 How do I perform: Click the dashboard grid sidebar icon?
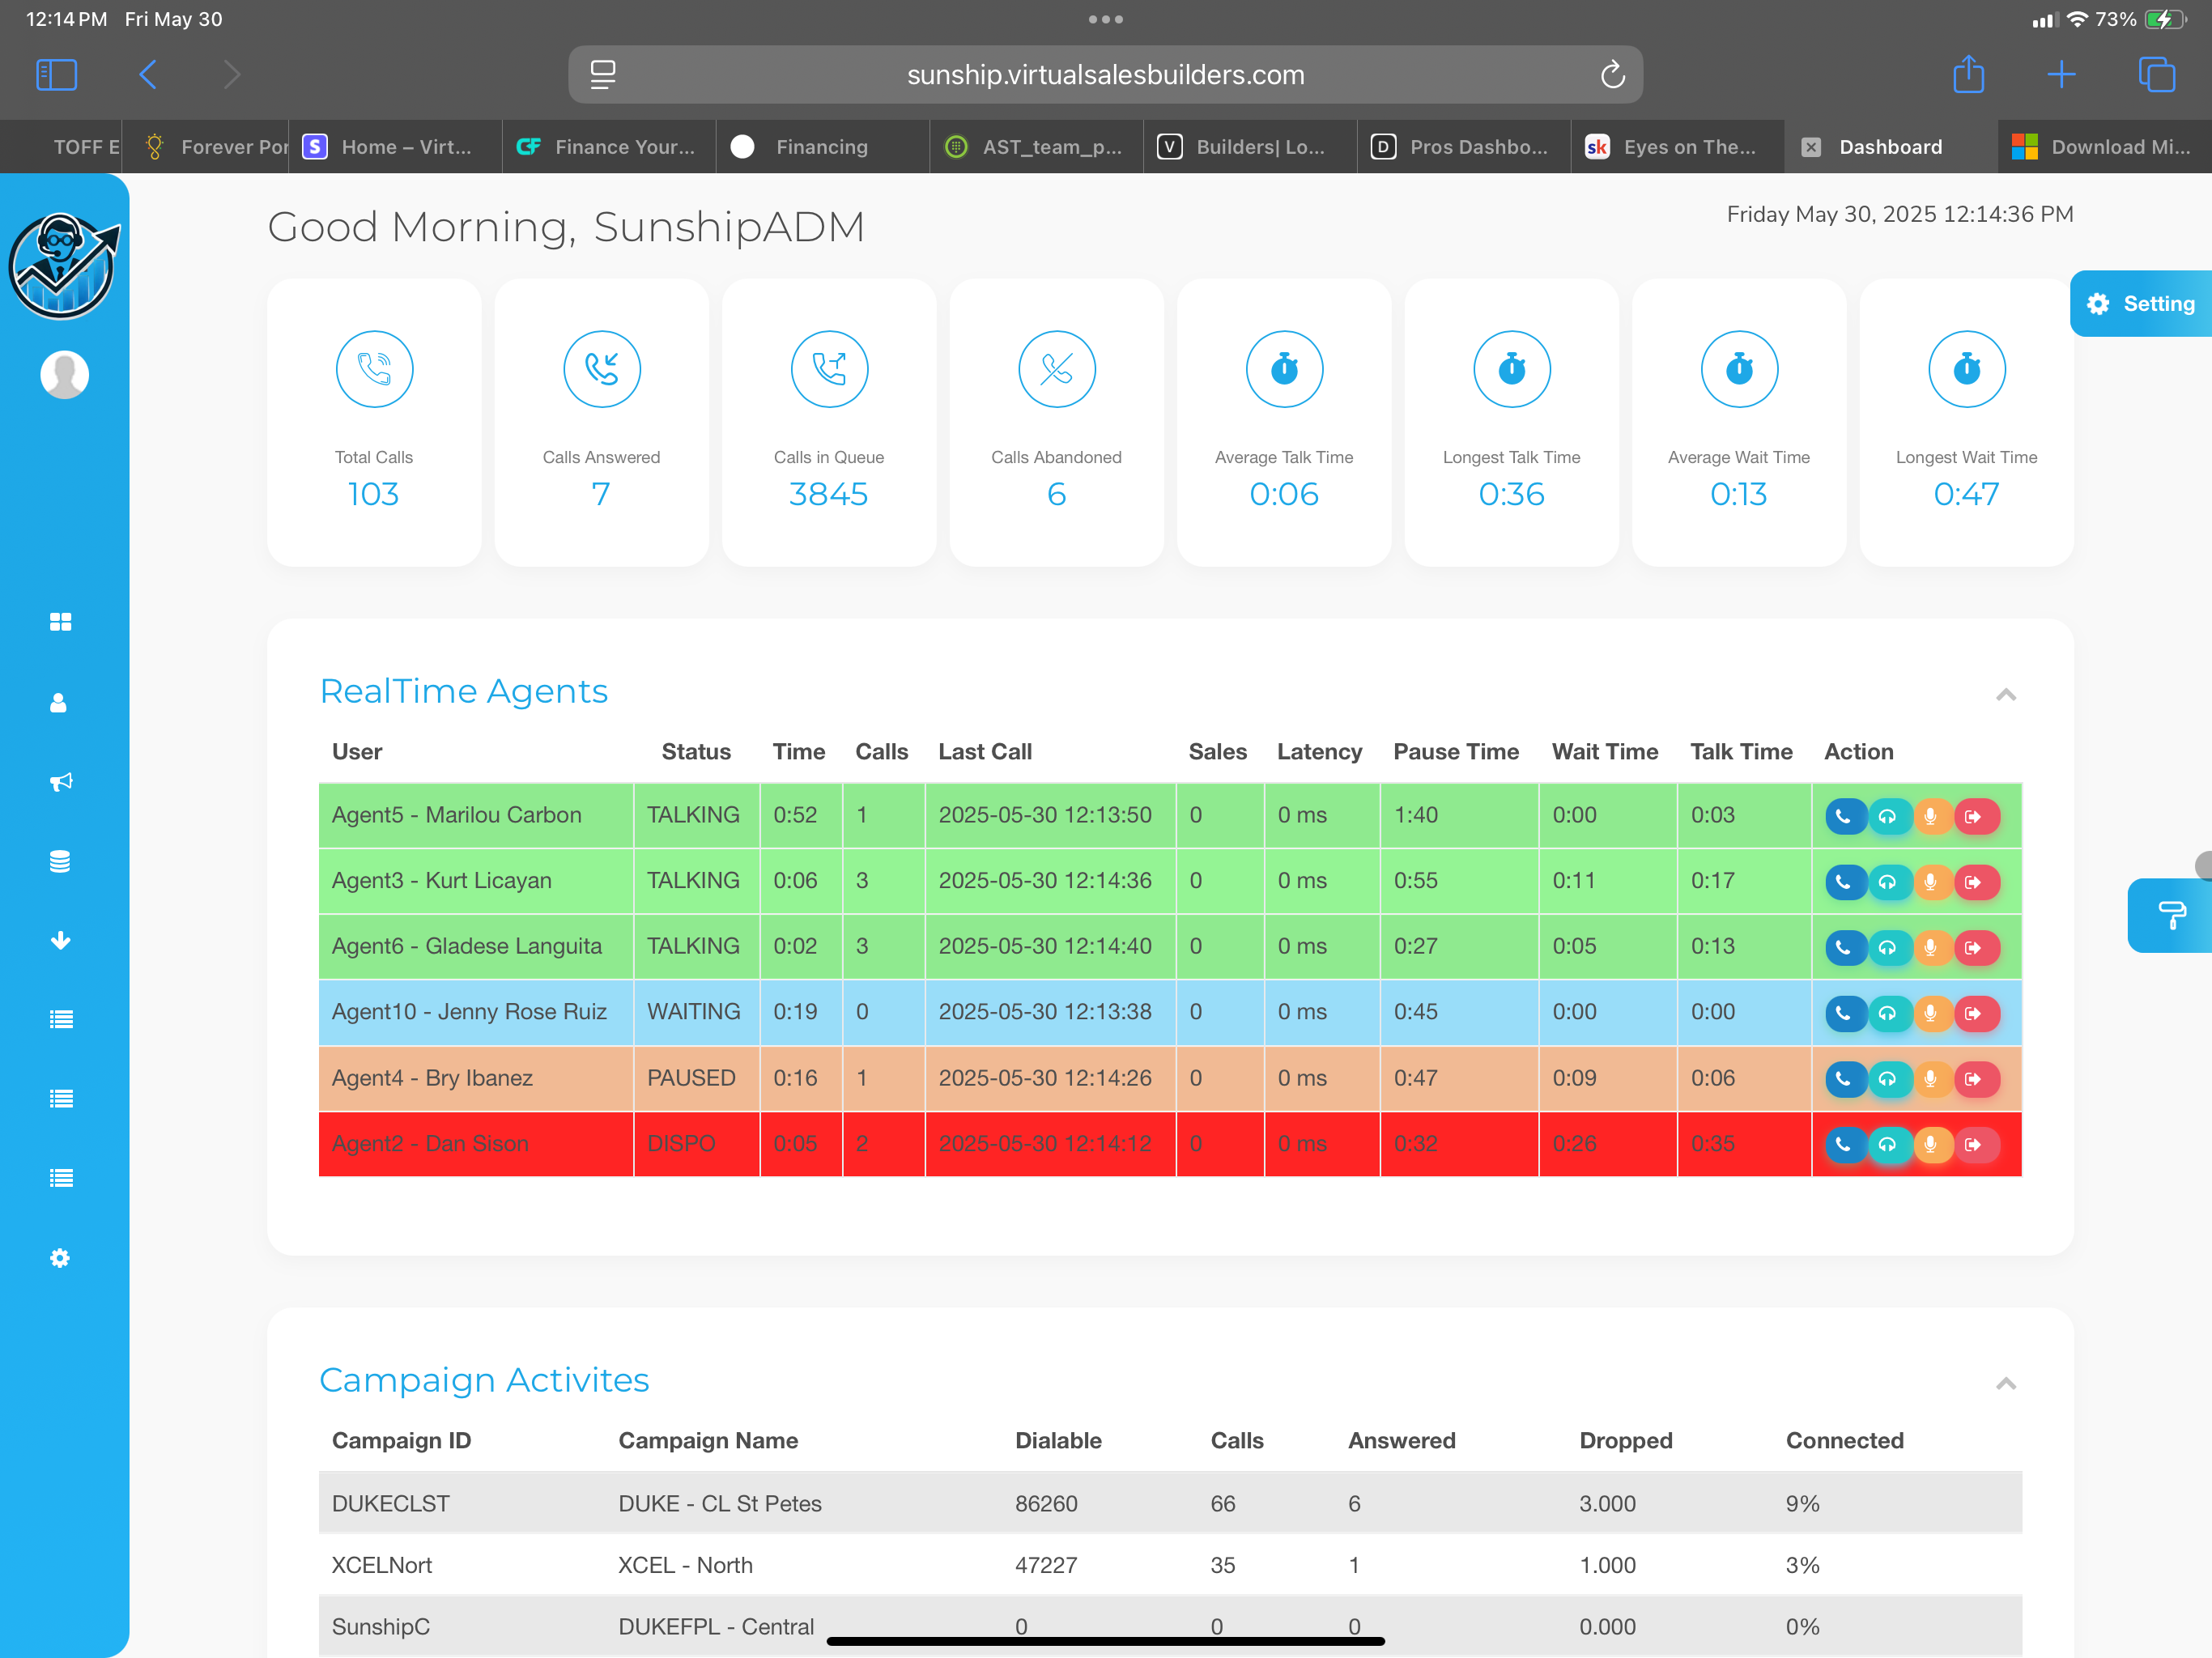point(60,622)
